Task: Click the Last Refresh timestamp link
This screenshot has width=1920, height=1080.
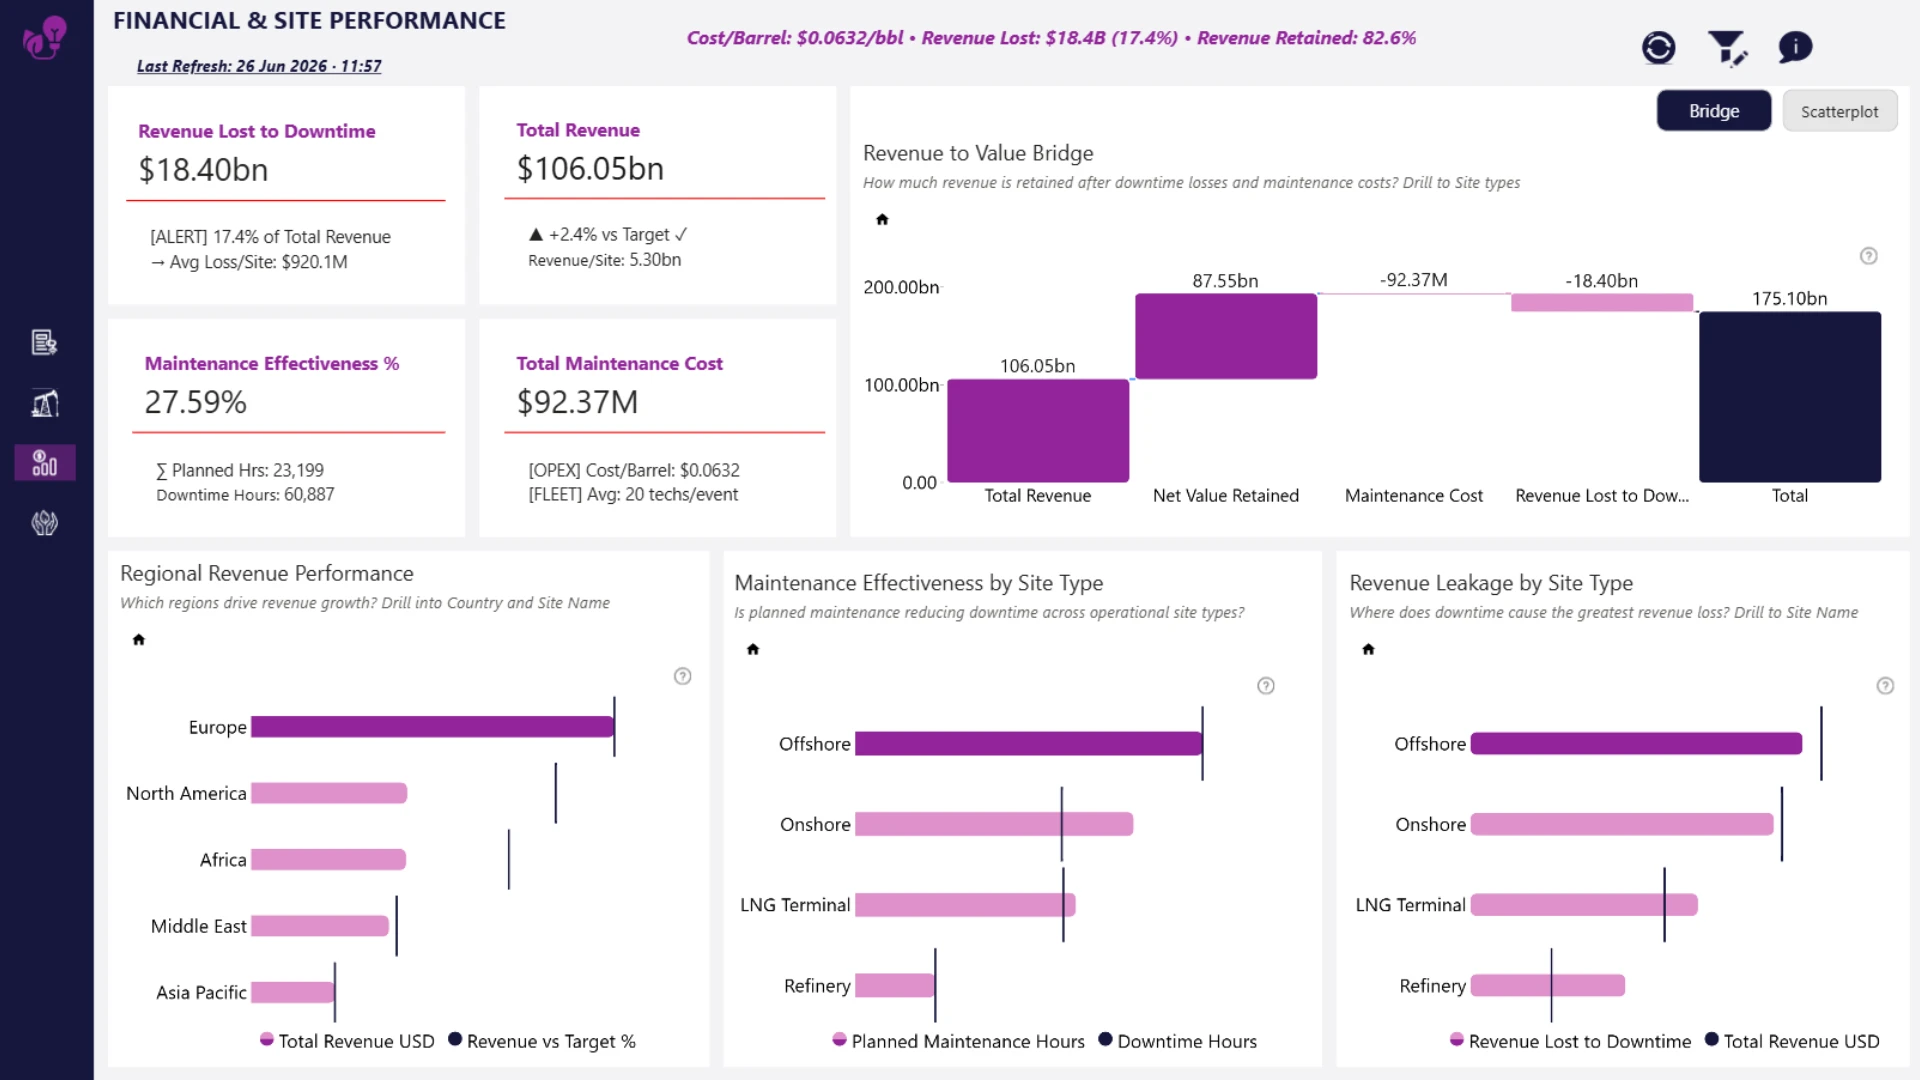Action: (259, 66)
